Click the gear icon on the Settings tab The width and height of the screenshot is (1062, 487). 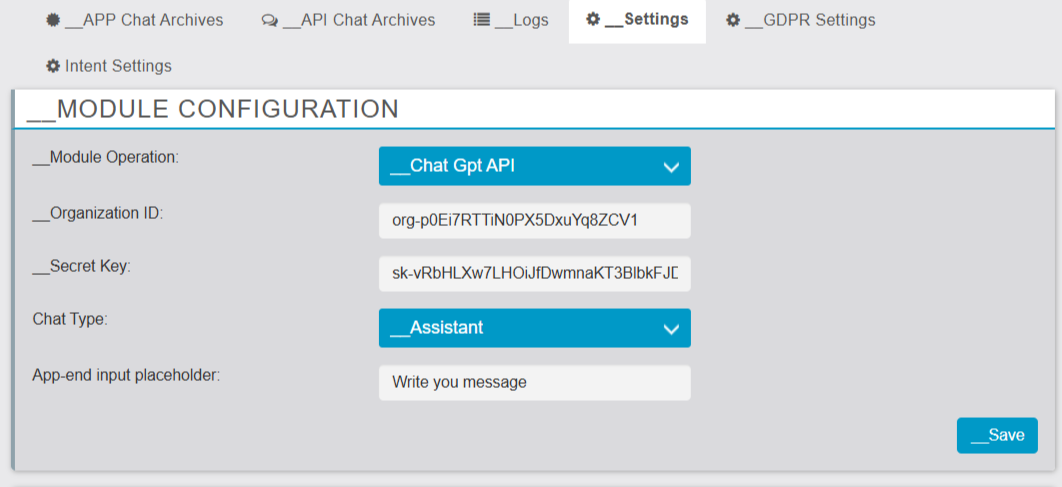click(593, 19)
